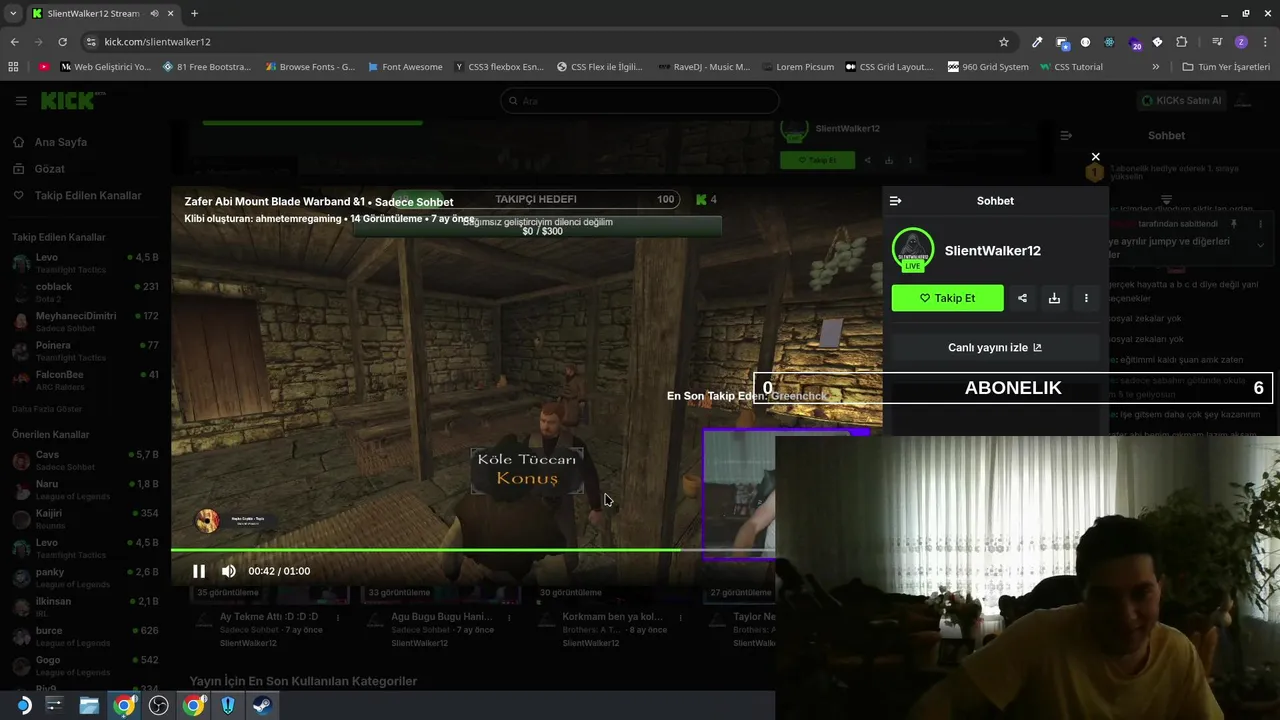
Task: Collapse the main chat panel icon
Action: (1066, 135)
